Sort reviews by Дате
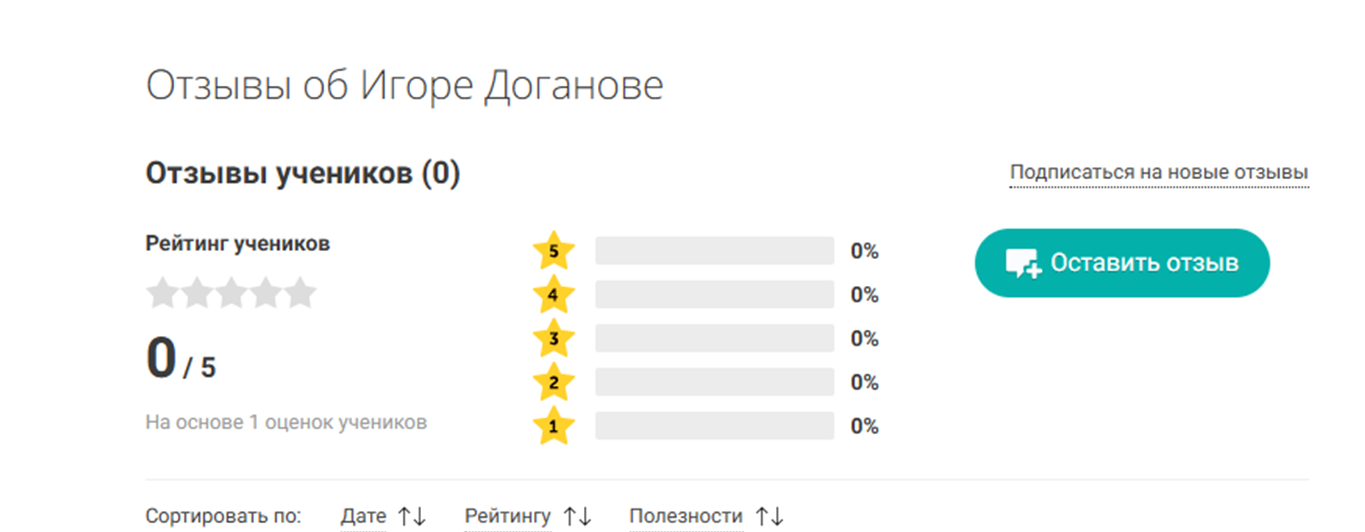 click(363, 516)
